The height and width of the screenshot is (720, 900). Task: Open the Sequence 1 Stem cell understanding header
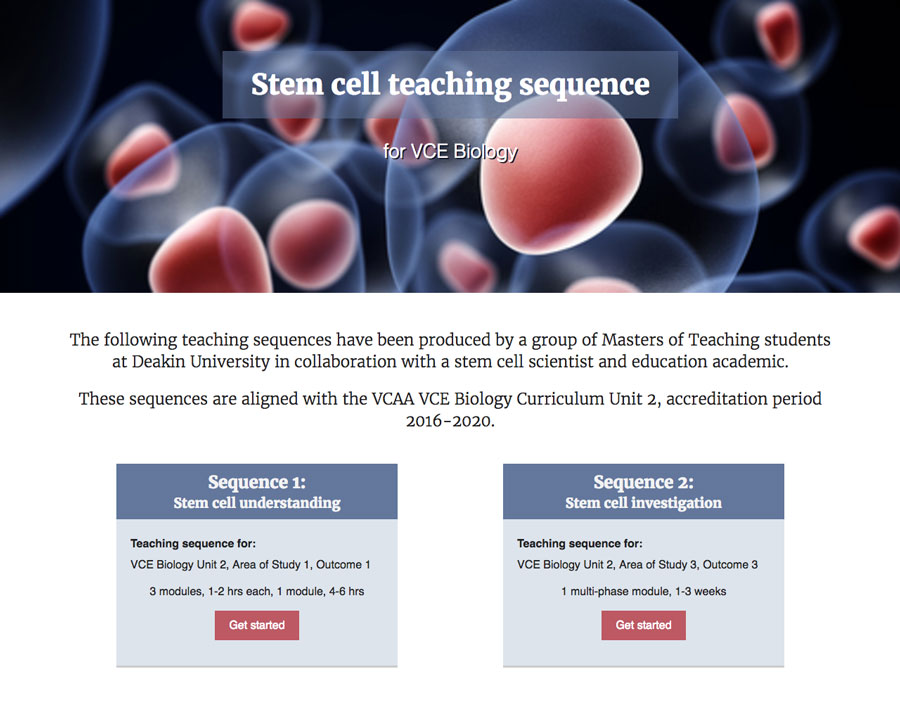click(x=257, y=491)
